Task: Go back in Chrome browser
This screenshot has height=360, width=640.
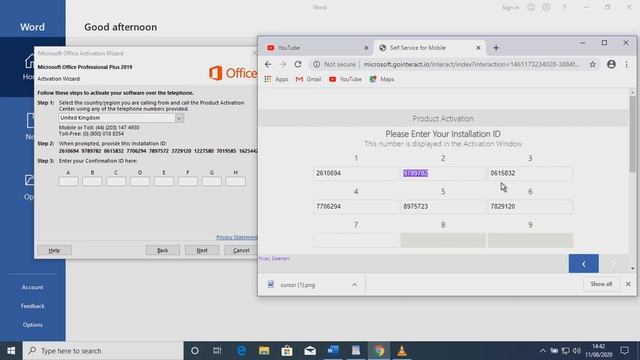Action: click(x=268, y=64)
